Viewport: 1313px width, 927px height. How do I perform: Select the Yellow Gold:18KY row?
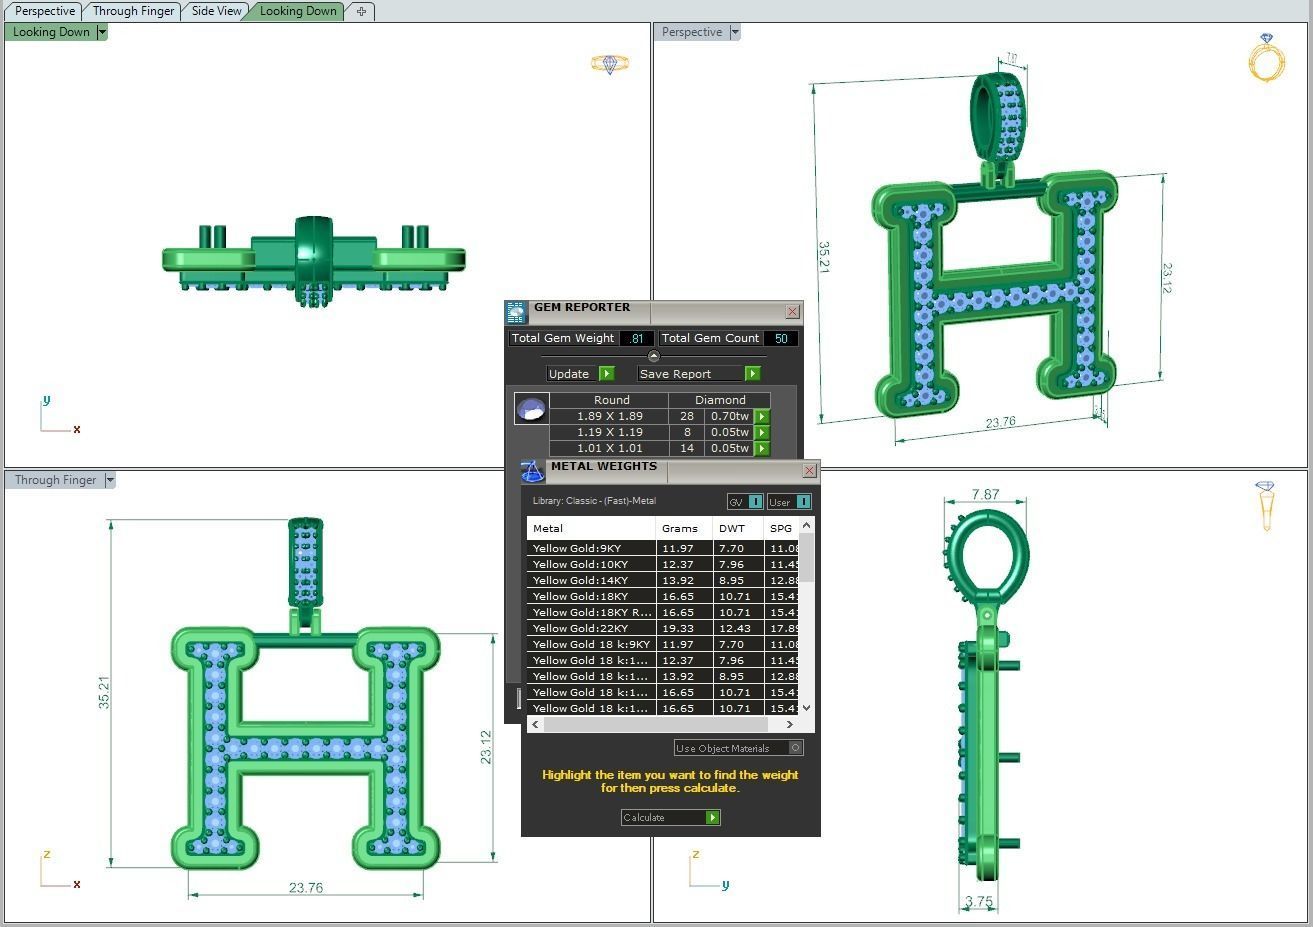pos(662,596)
